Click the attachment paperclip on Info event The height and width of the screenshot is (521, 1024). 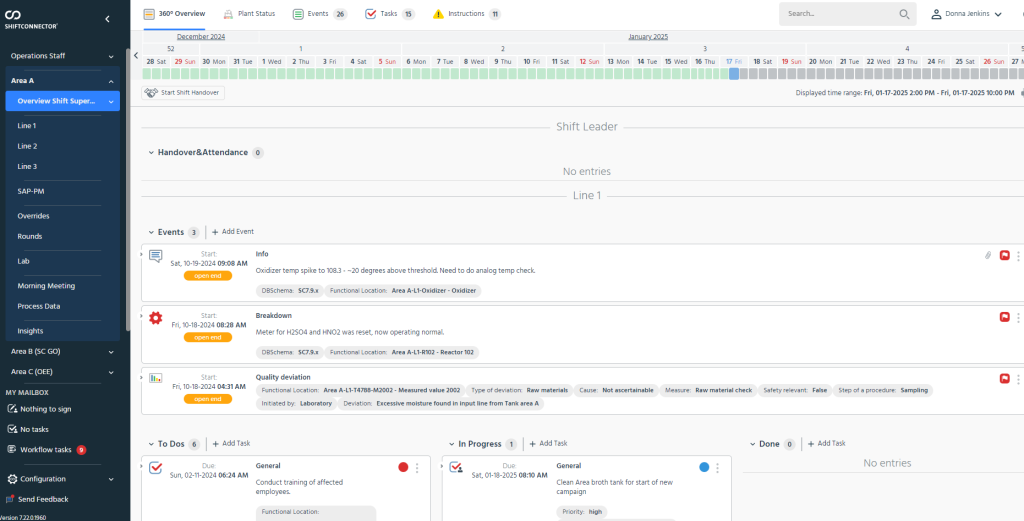click(988, 255)
